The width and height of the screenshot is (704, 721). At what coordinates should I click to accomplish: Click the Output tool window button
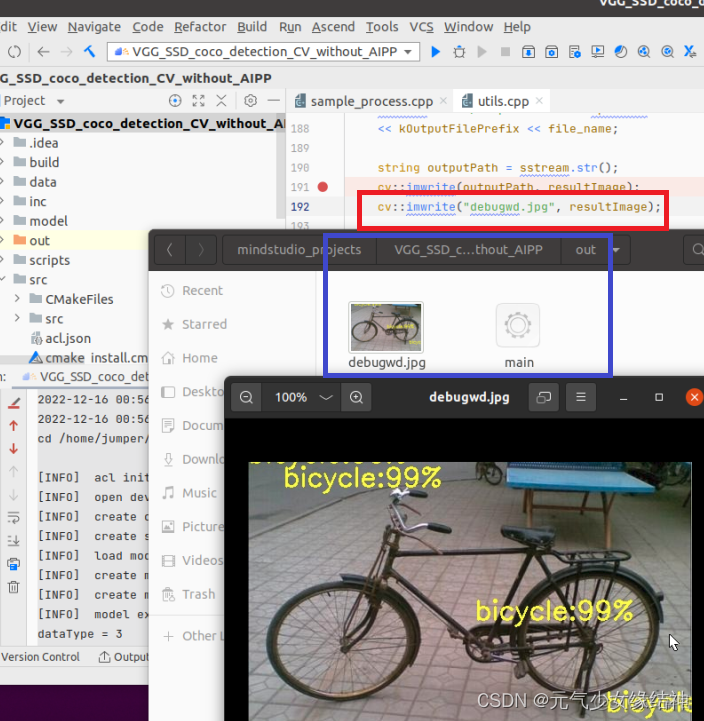(x=124, y=657)
